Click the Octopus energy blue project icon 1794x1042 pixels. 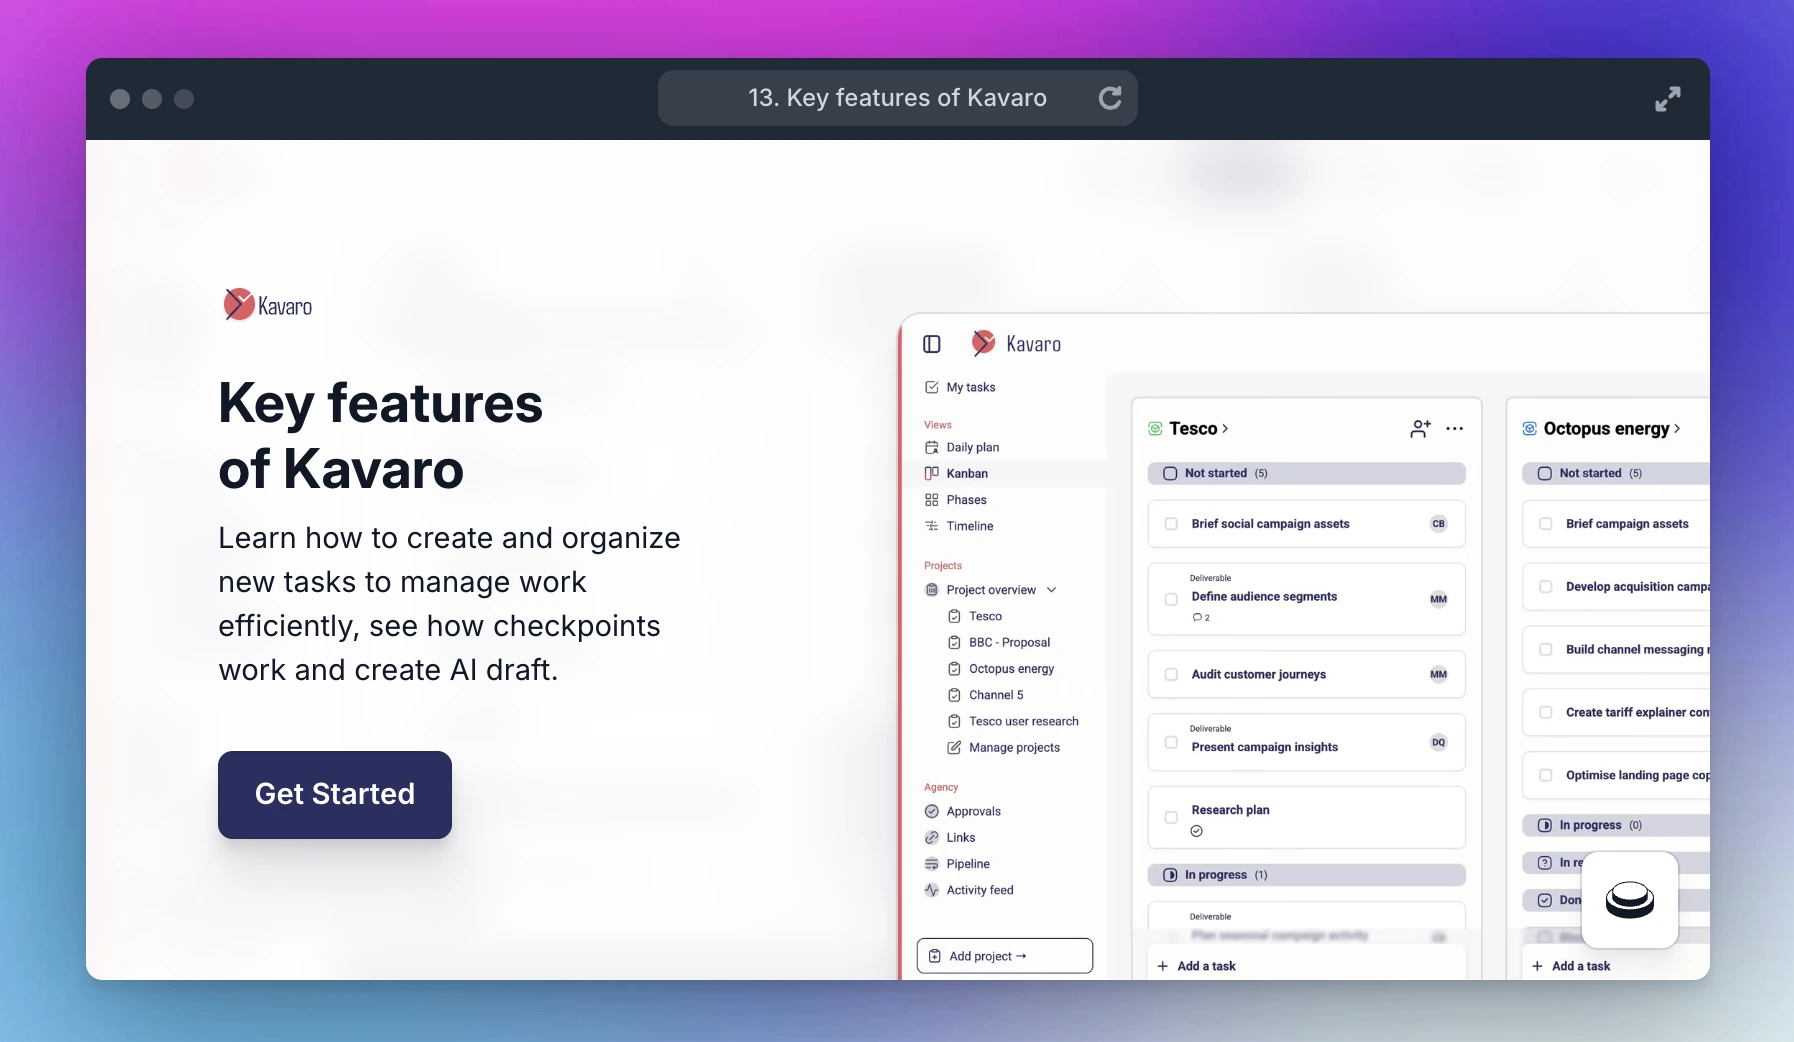(1530, 429)
